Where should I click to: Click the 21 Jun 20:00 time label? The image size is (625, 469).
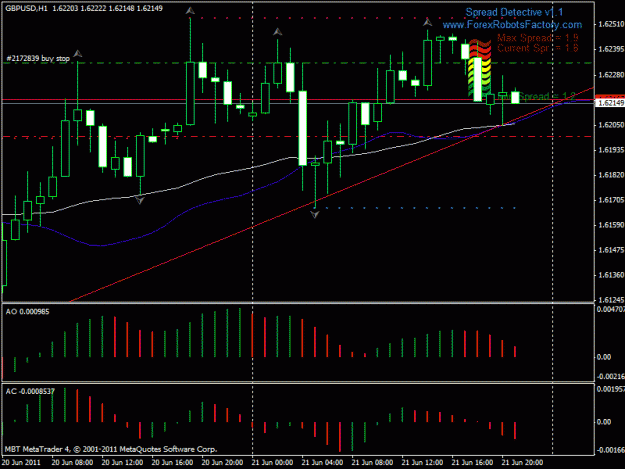pyautogui.click(x=522, y=463)
